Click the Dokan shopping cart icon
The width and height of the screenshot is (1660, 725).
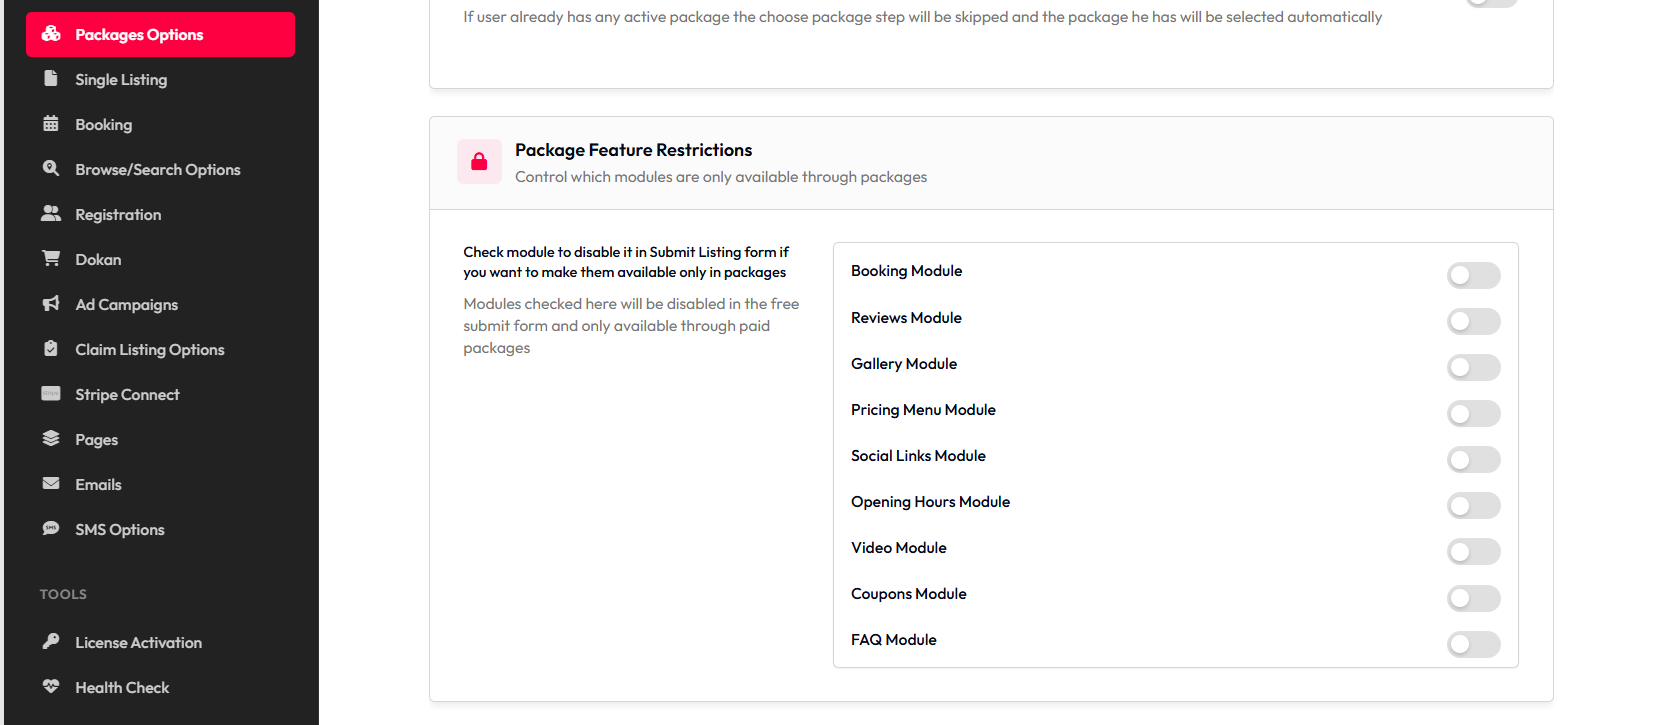point(51,258)
